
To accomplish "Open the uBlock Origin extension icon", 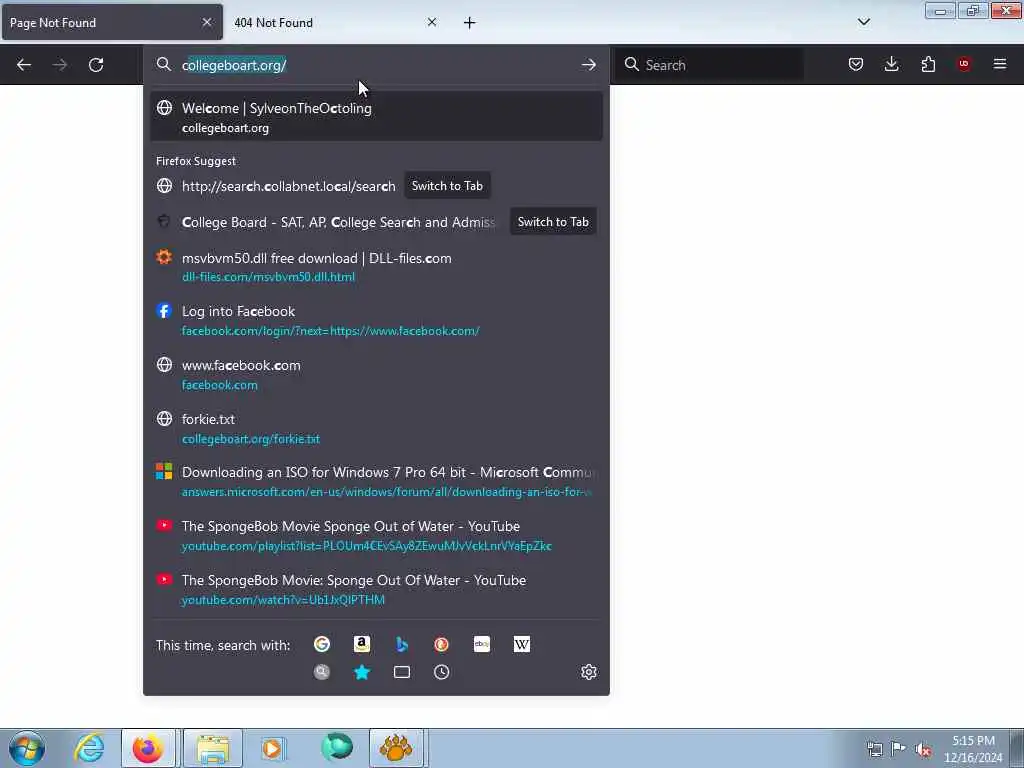I will (964, 64).
